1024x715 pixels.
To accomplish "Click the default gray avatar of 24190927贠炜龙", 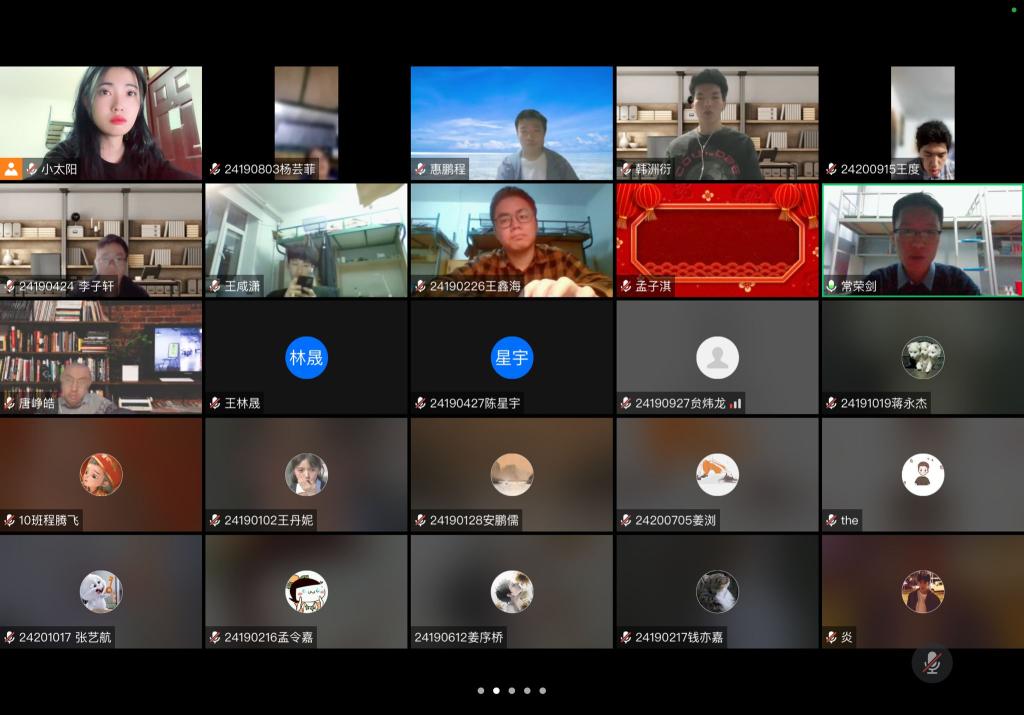I will [717, 358].
